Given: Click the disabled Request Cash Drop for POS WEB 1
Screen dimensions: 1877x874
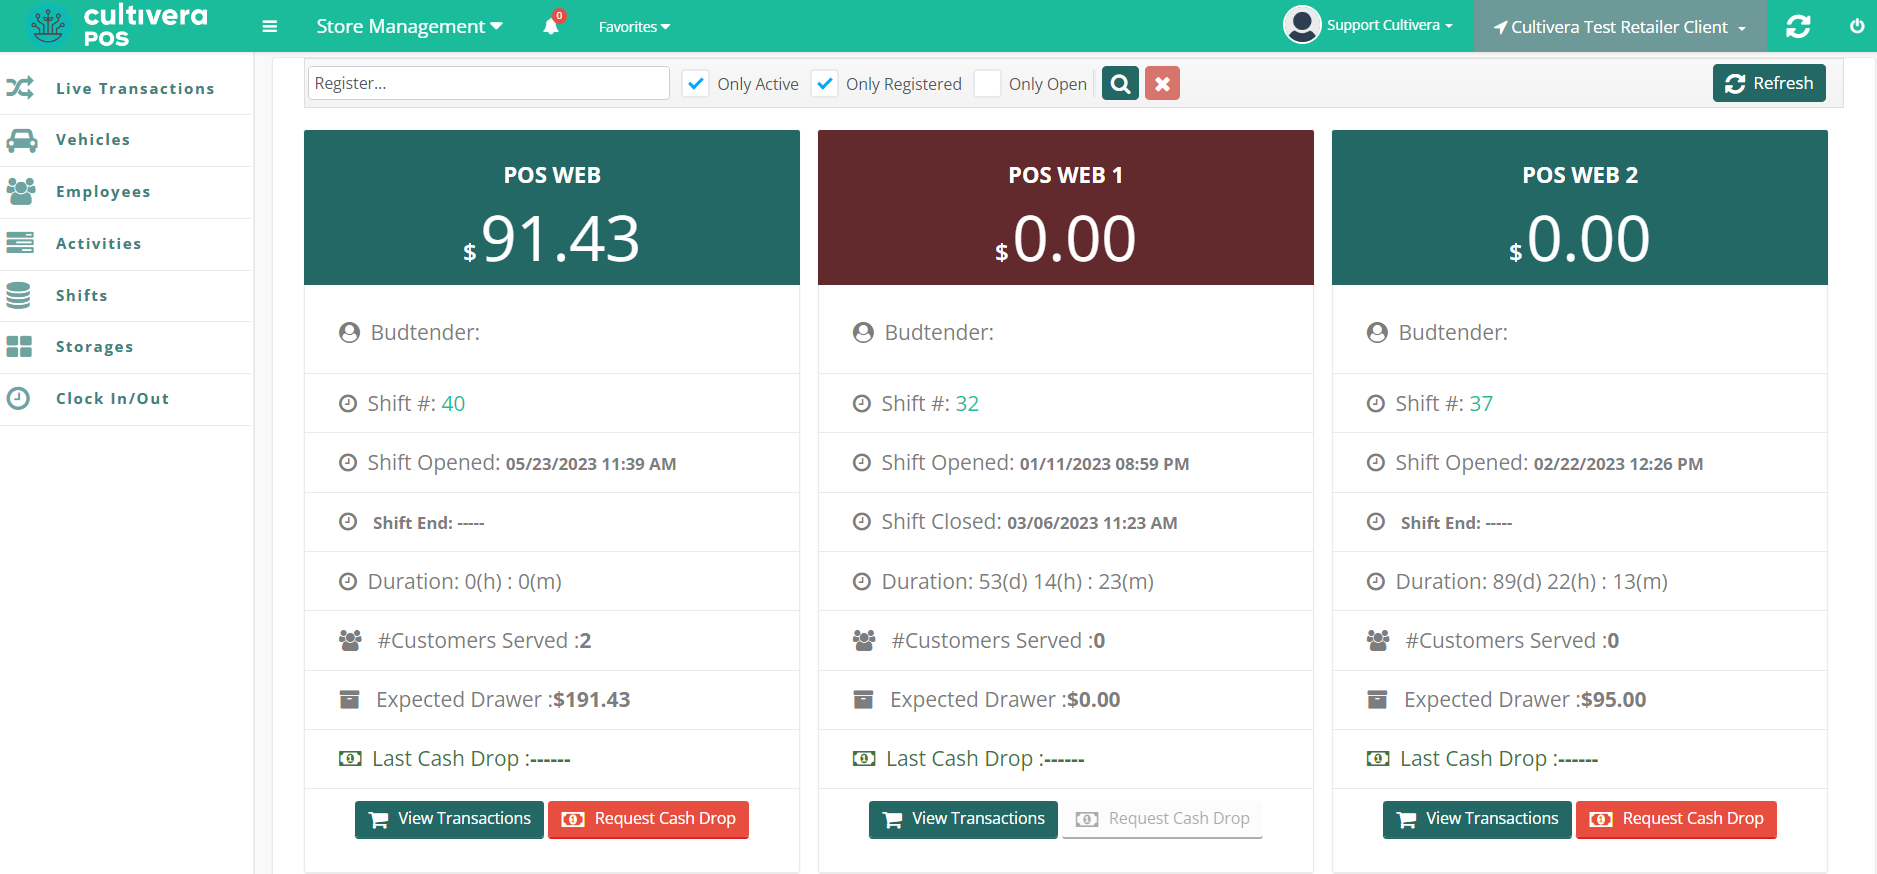Looking at the screenshot, I should click(1163, 819).
